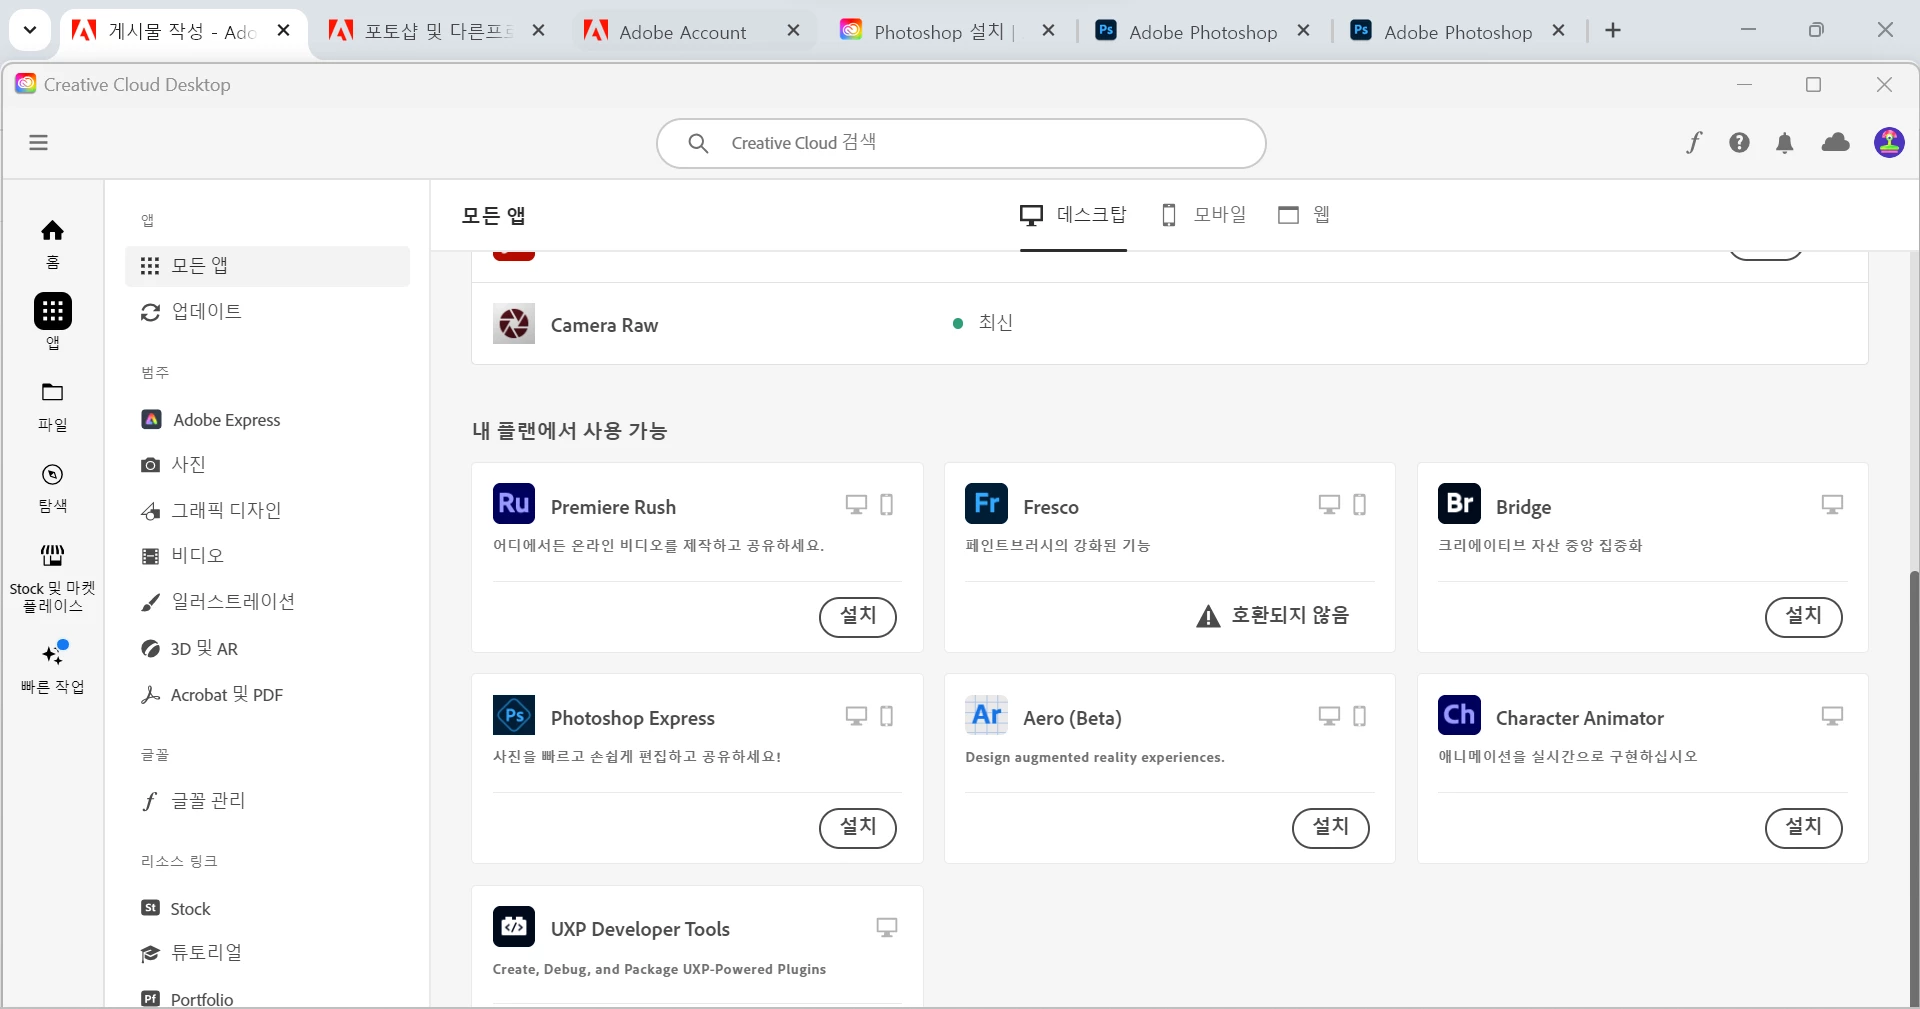The width and height of the screenshot is (1920, 1009).
Task: Click the search magnifier icon
Action: coord(698,144)
